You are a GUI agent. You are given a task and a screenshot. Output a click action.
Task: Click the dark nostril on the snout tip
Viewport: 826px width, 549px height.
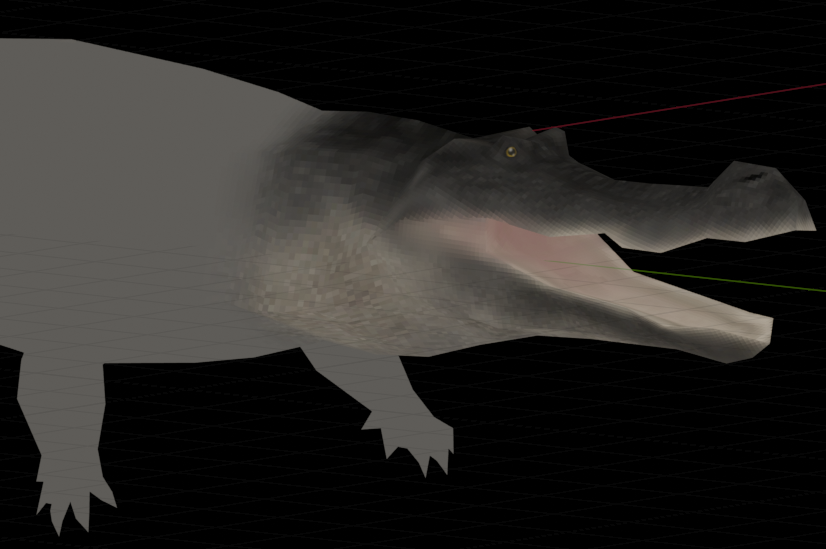[x=755, y=177]
